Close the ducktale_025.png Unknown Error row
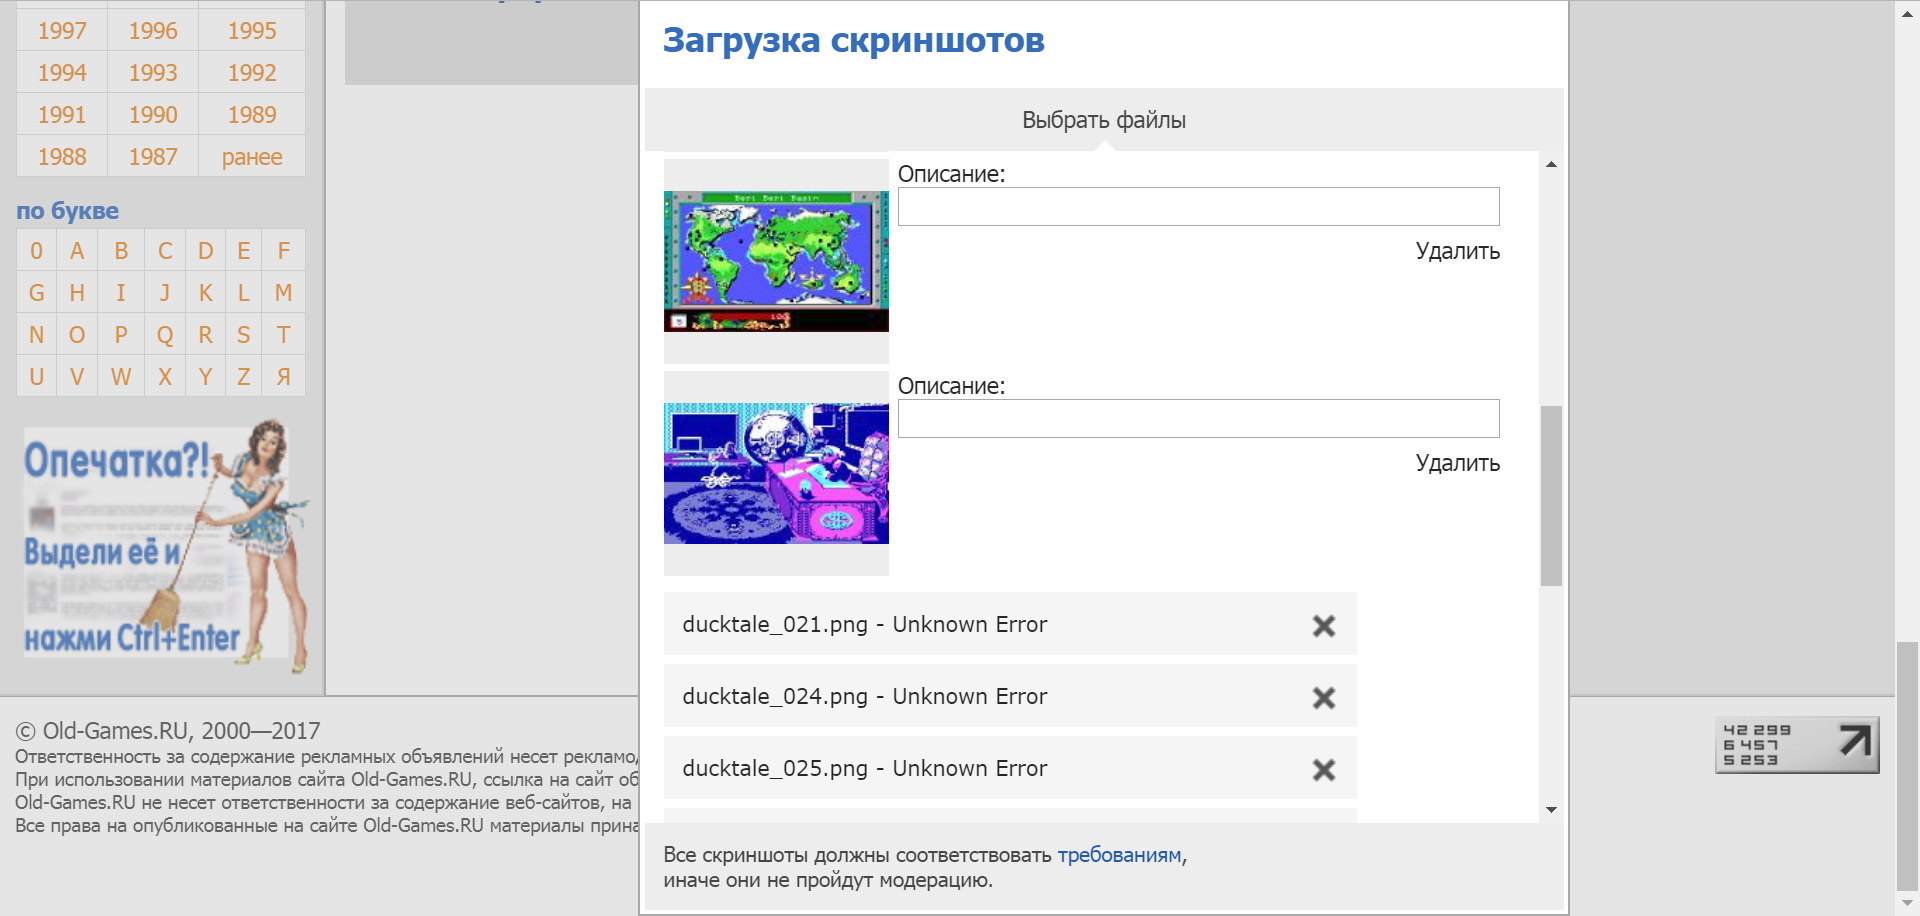 coord(1324,770)
